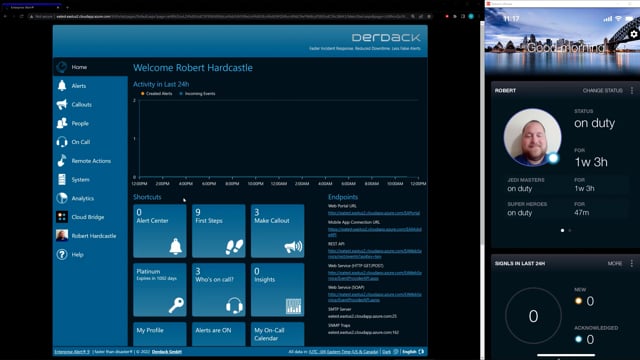Open the Help question mark icon
640x360 pixels.
[62, 255]
